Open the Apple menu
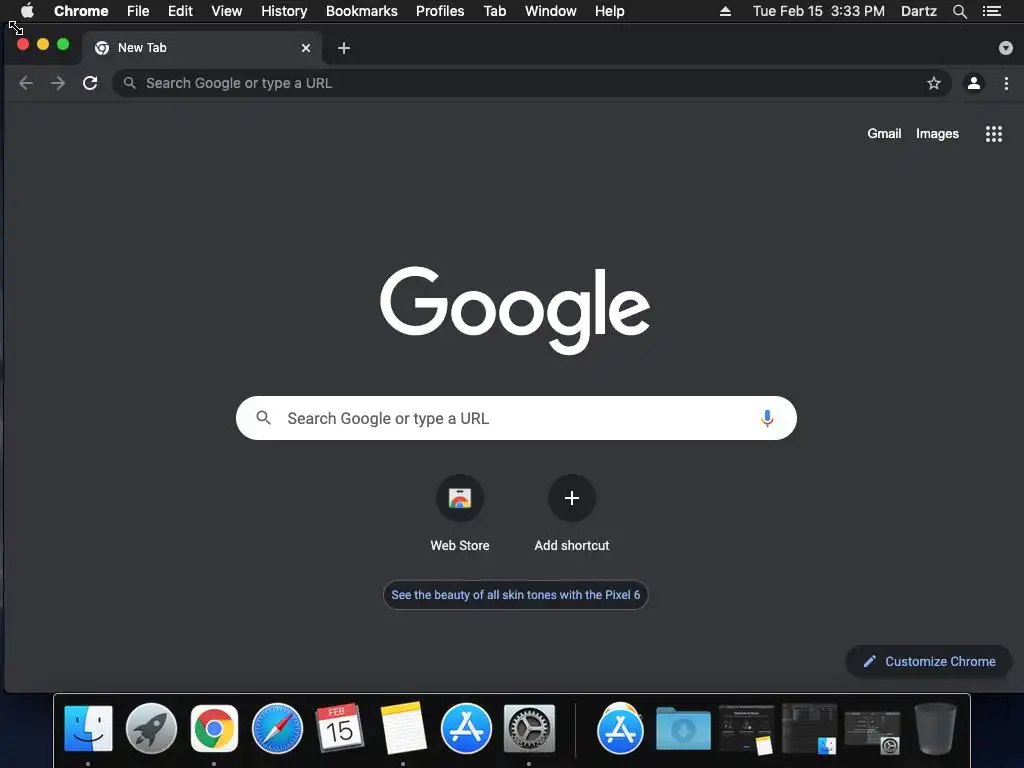This screenshot has width=1024, height=768. click(27, 11)
